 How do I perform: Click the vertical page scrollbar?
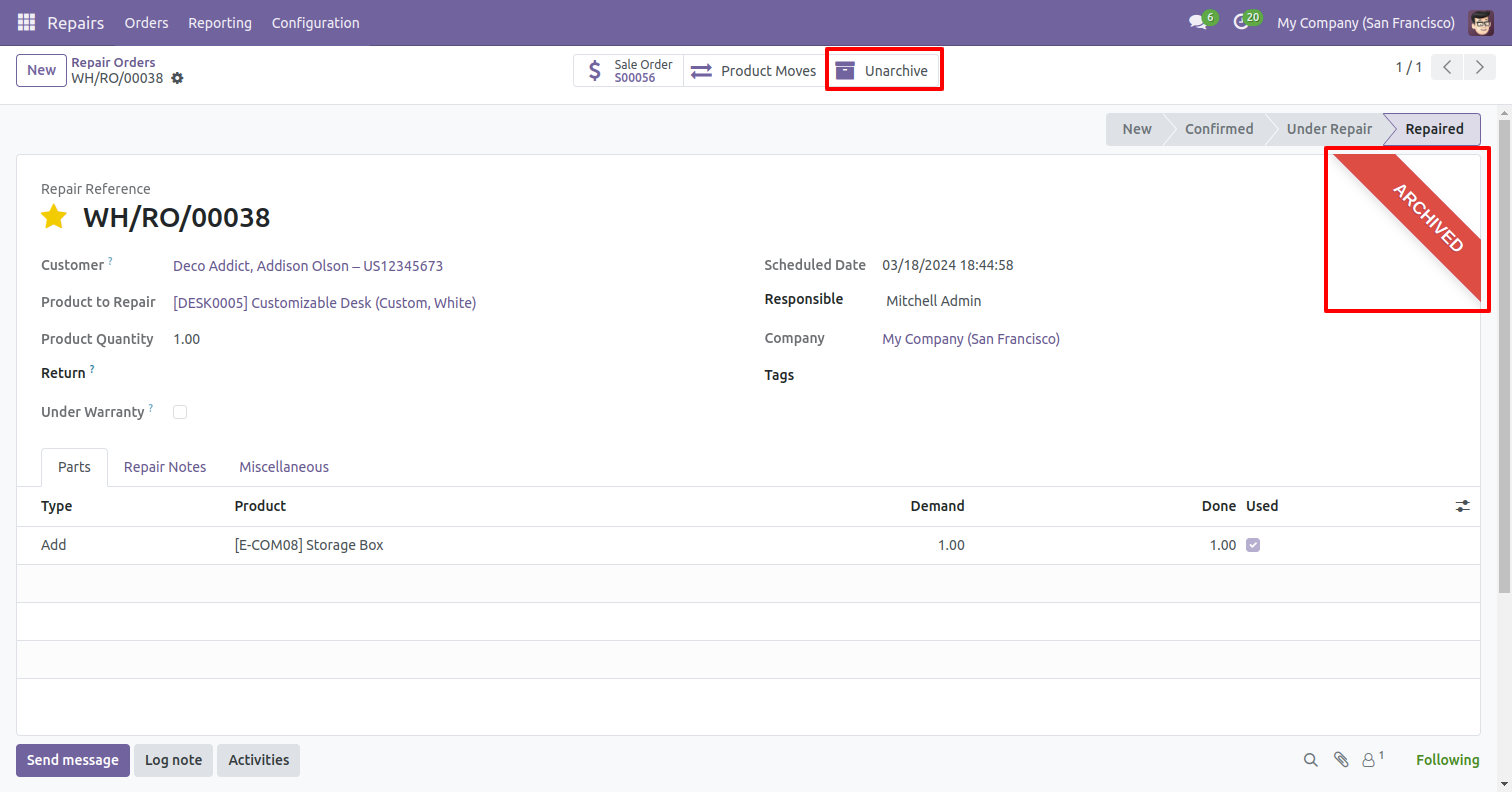[1504, 350]
